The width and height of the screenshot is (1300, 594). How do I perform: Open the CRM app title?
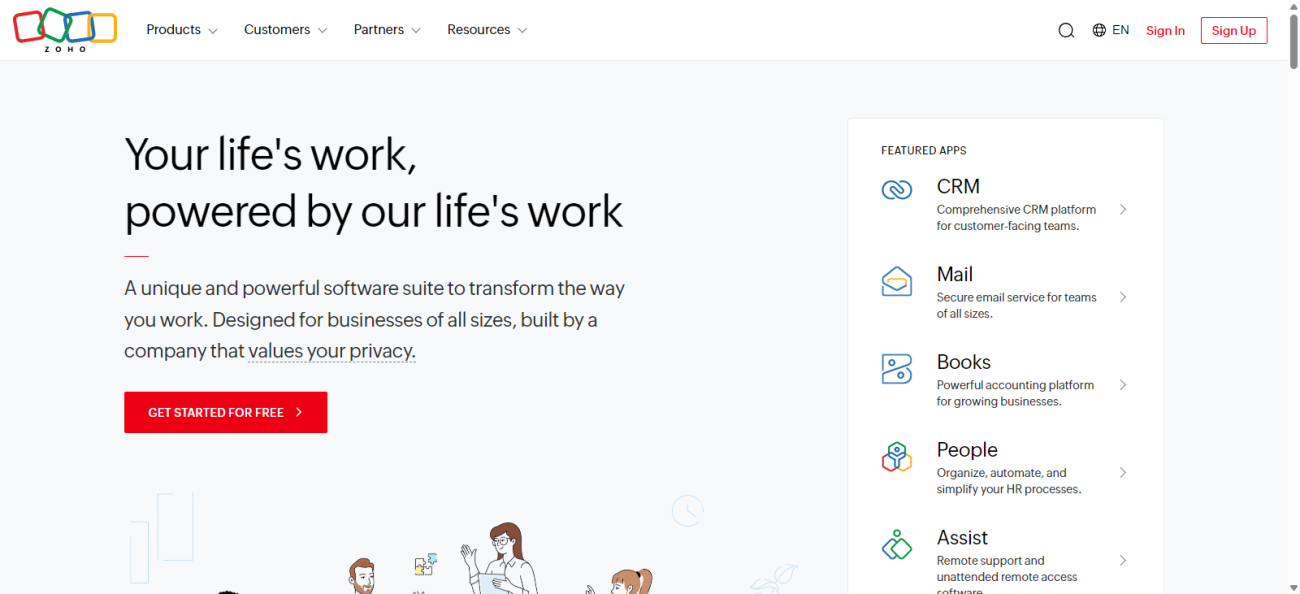(x=958, y=186)
